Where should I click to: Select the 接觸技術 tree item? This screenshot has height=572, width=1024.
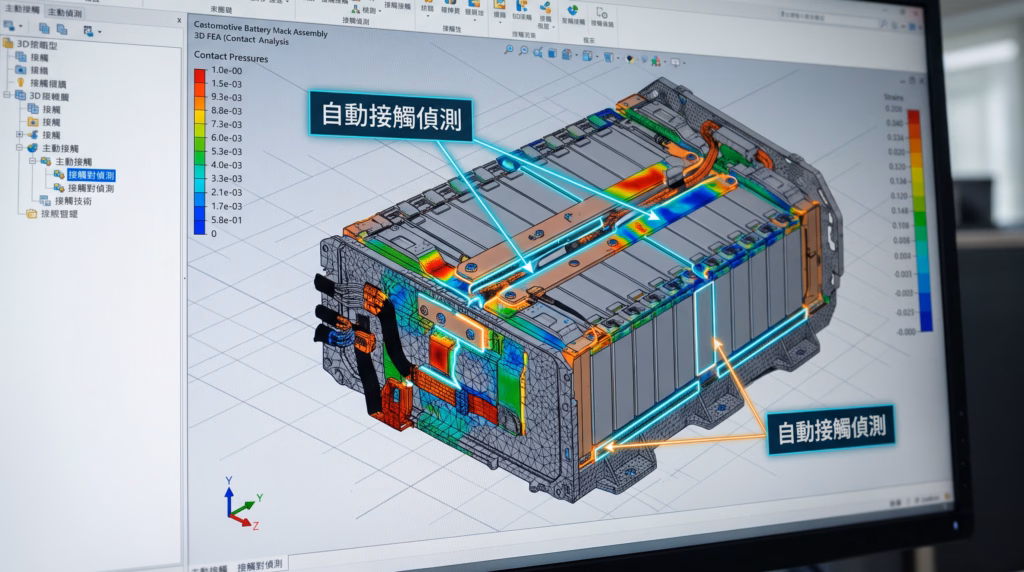(x=73, y=200)
